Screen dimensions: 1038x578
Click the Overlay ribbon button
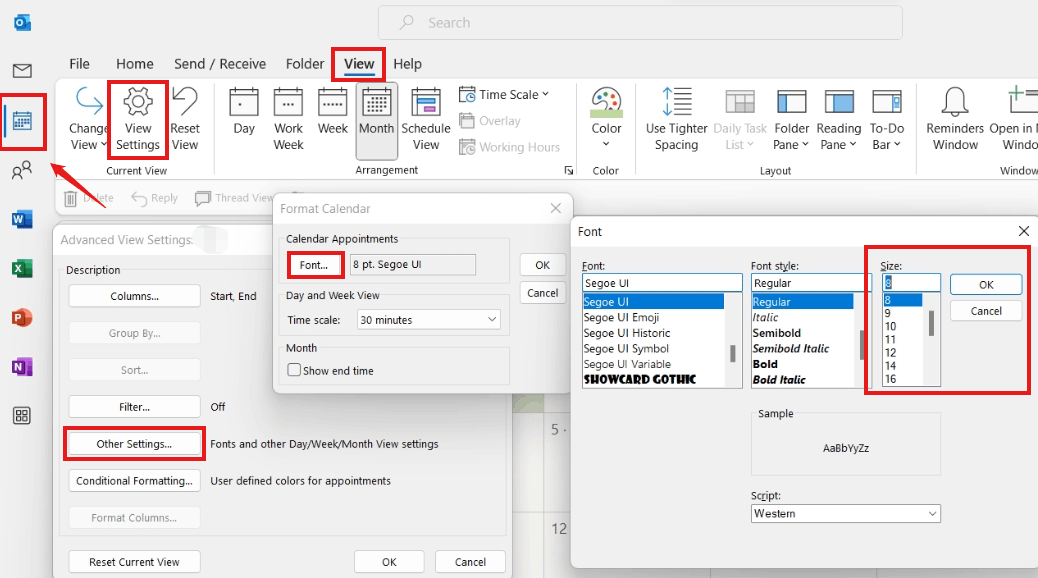[490, 121]
